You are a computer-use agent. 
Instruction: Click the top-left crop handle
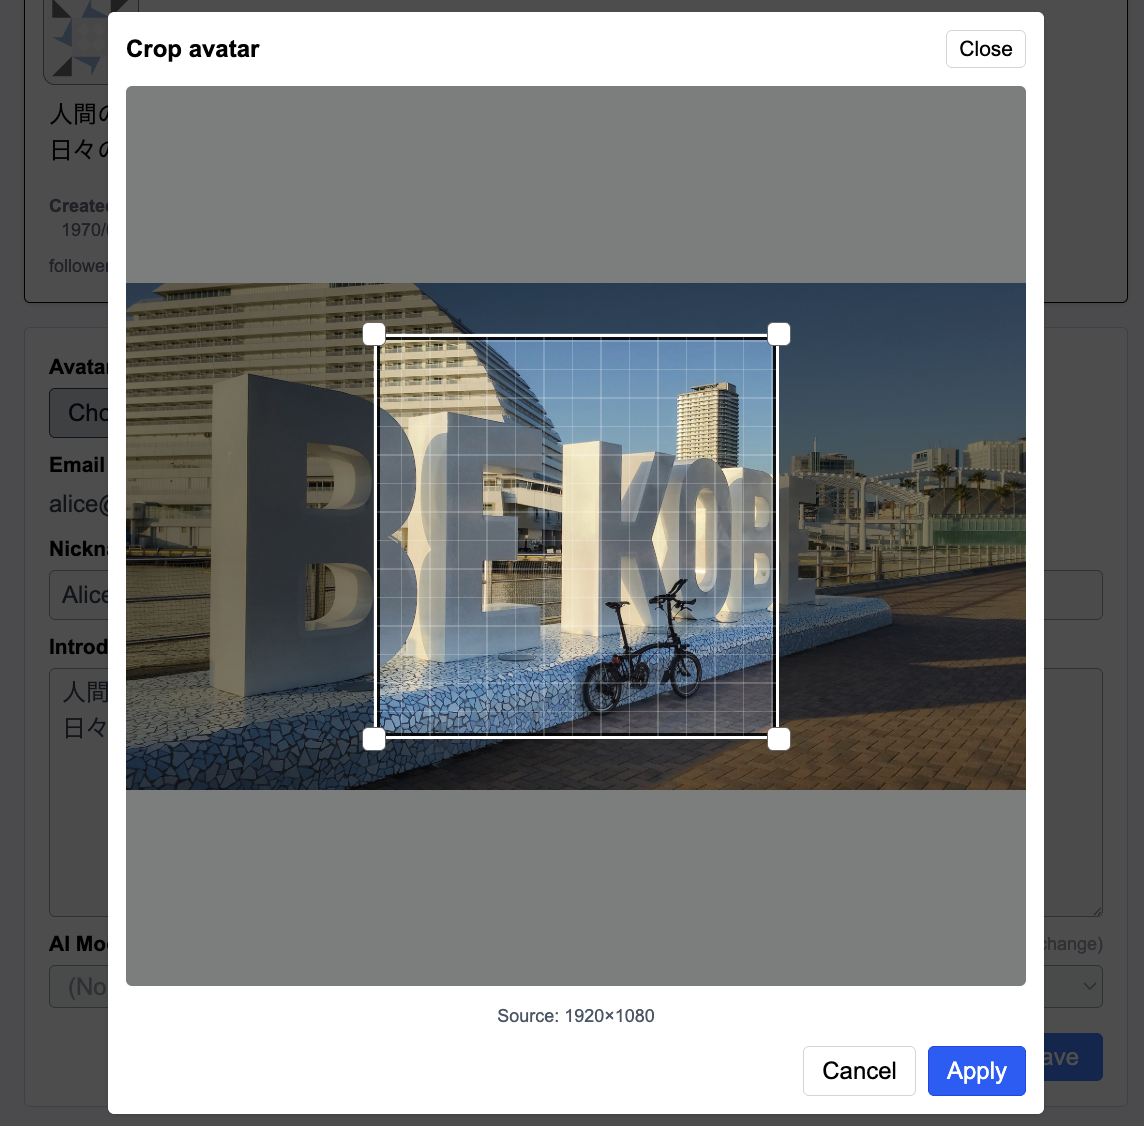[374, 334]
